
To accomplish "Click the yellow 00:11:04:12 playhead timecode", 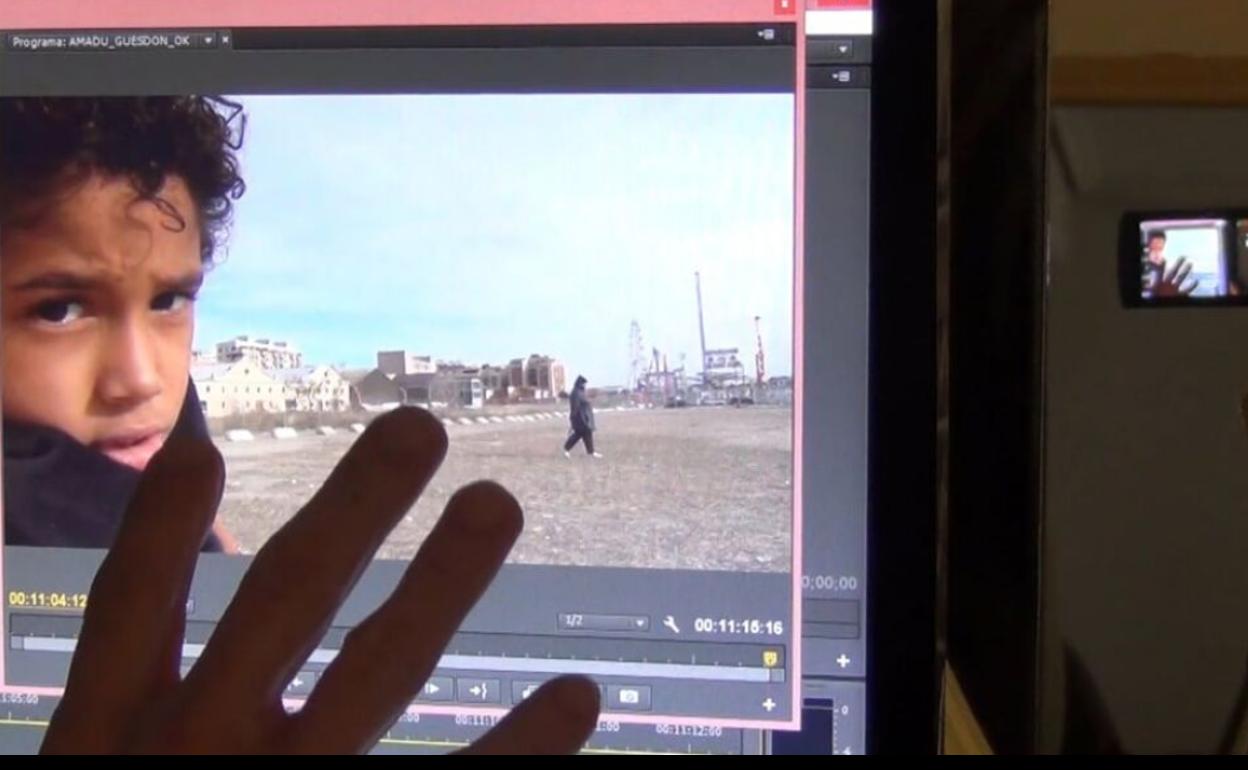I will point(47,600).
